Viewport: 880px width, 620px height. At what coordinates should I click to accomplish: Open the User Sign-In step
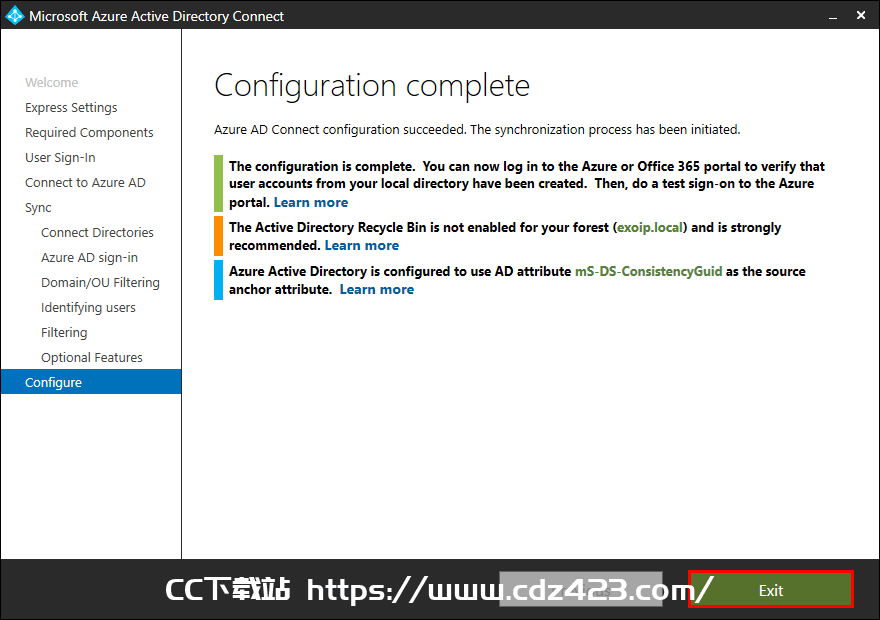tap(60, 158)
